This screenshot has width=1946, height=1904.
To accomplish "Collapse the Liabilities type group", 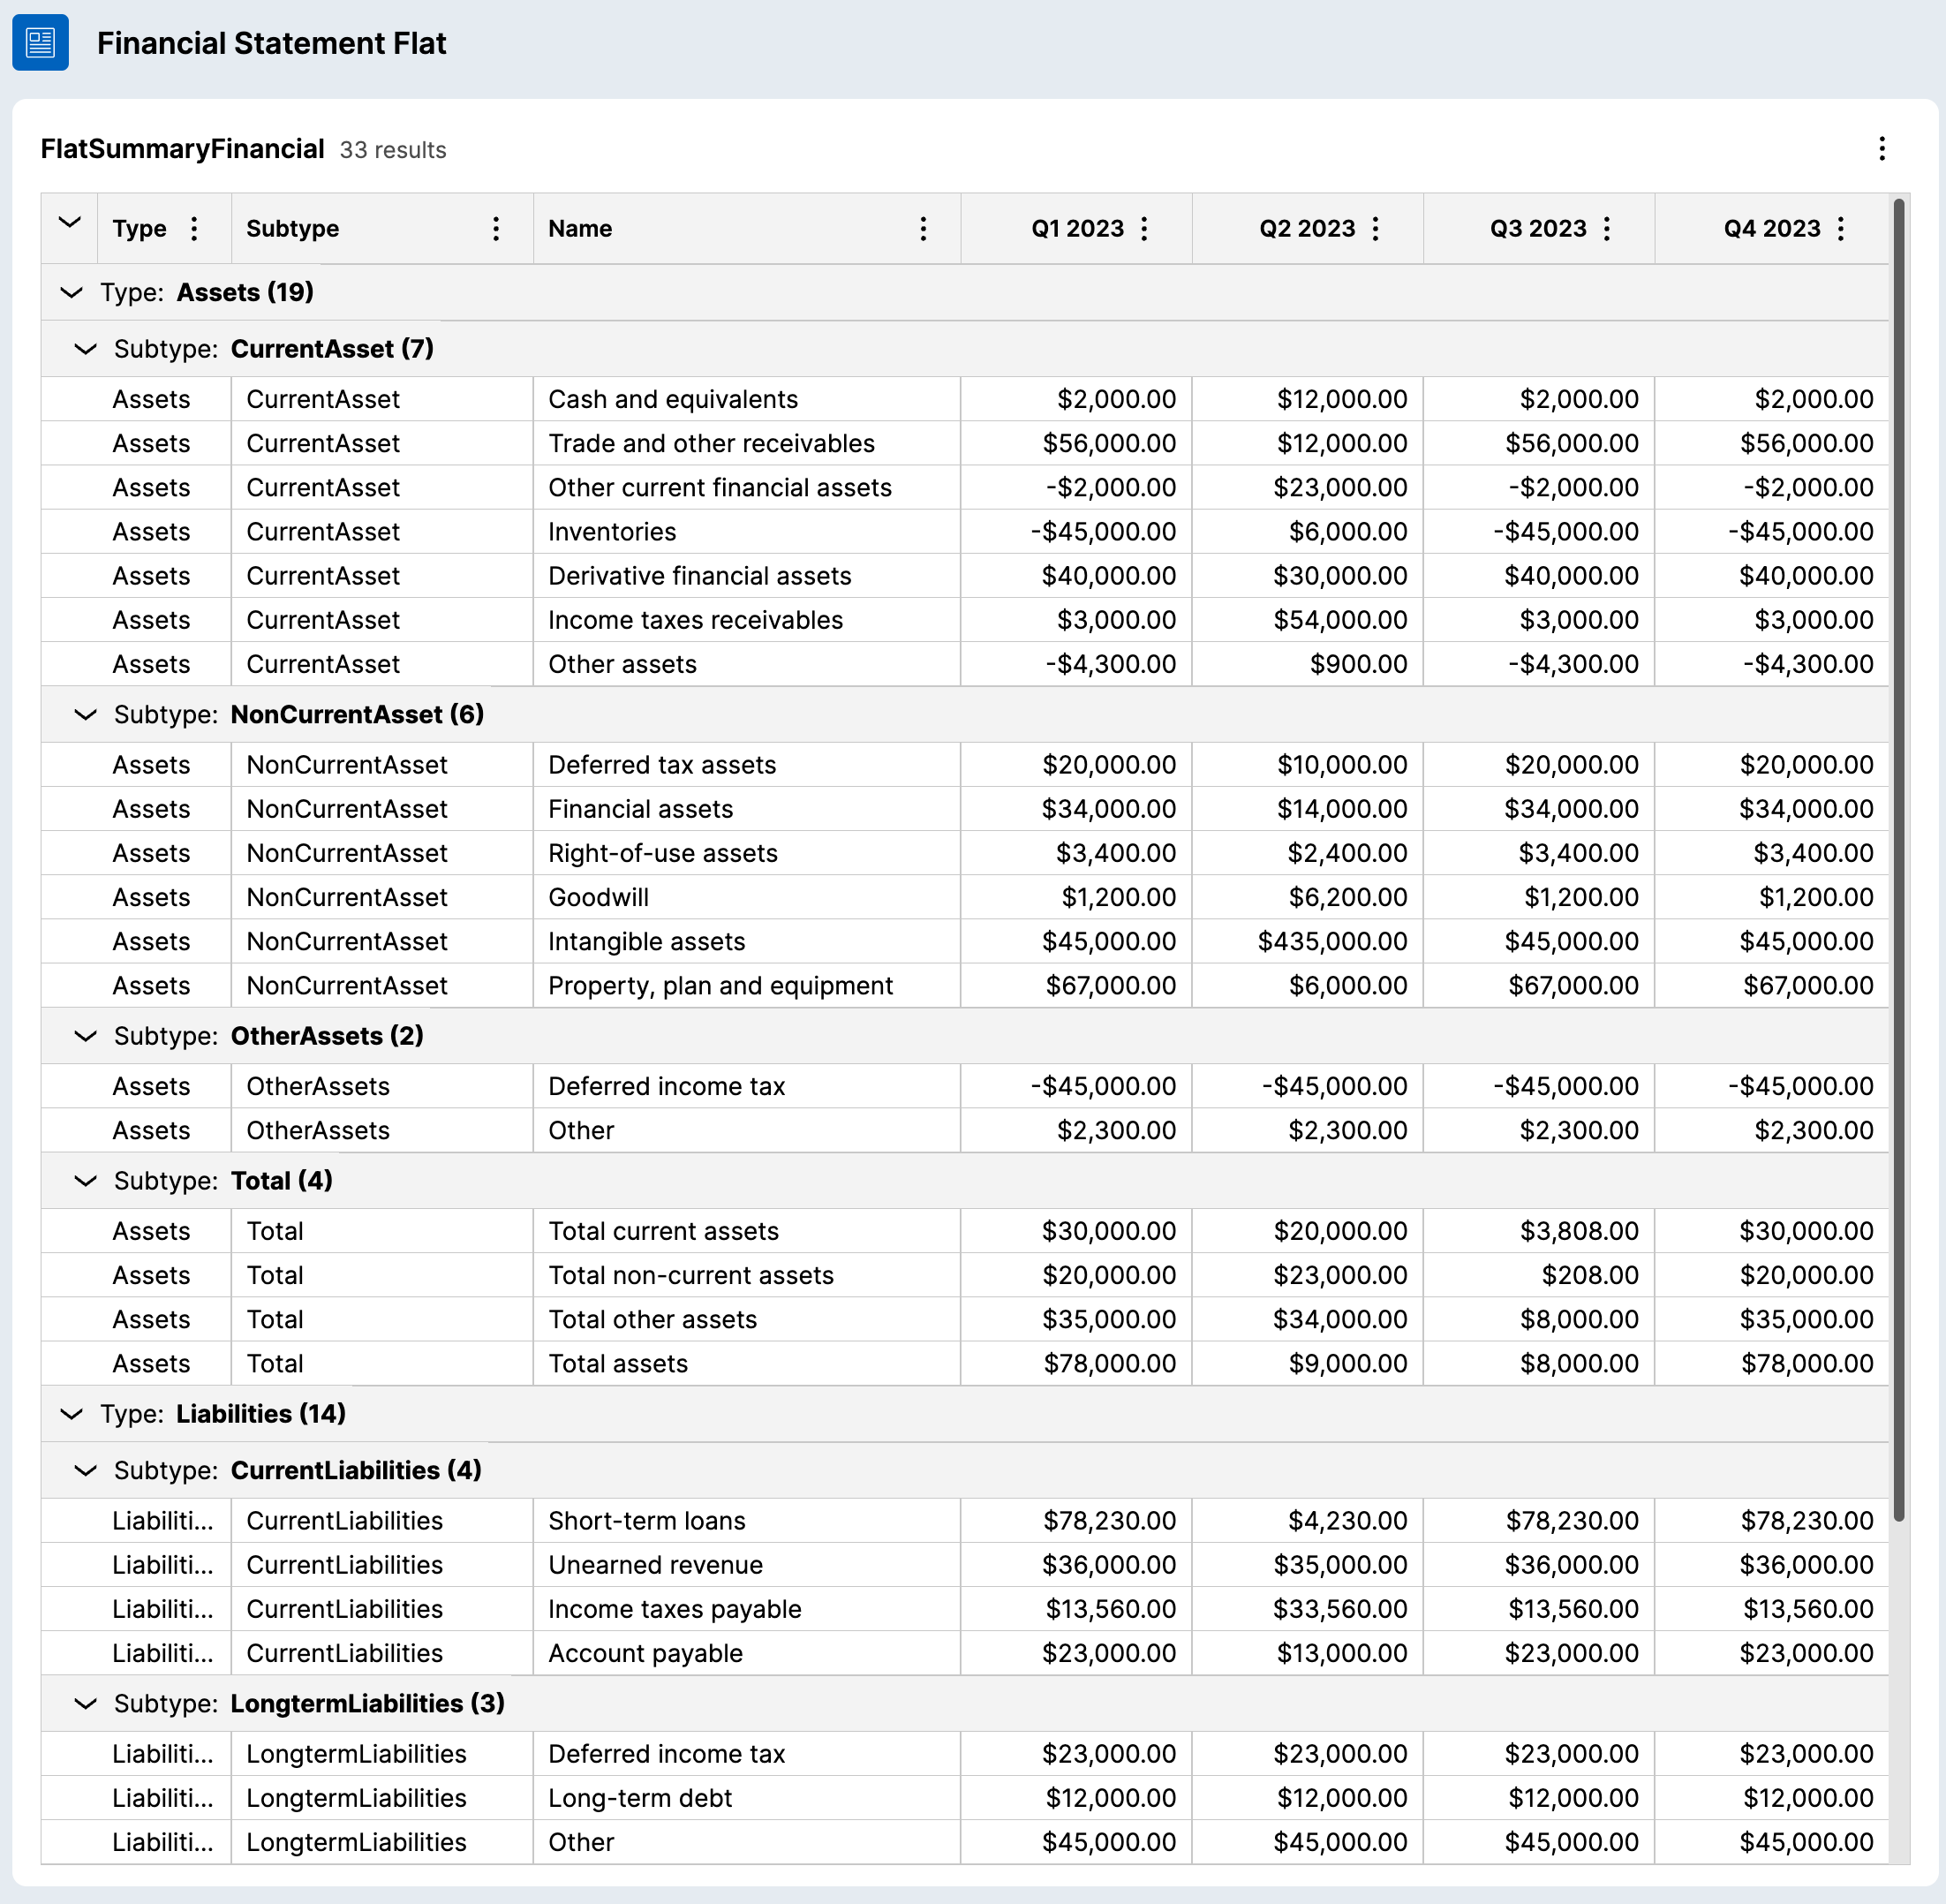I will tap(71, 1414).
